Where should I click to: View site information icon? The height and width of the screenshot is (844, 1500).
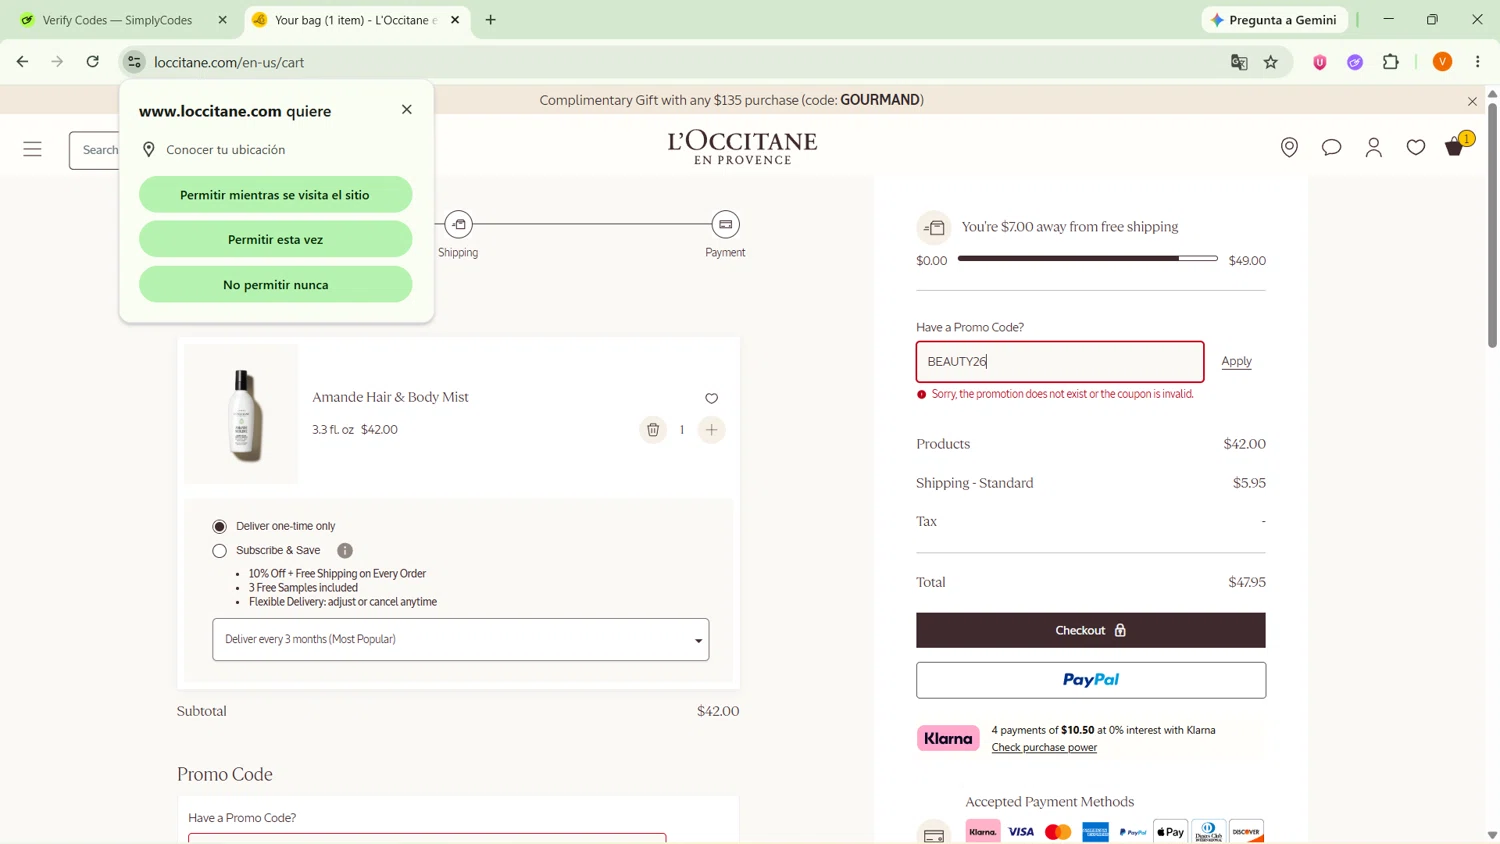tap(134, 62)
